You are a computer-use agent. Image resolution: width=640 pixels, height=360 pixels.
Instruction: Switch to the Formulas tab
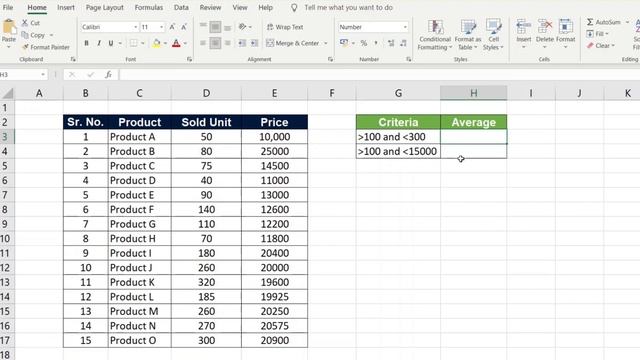pos(149,7)
